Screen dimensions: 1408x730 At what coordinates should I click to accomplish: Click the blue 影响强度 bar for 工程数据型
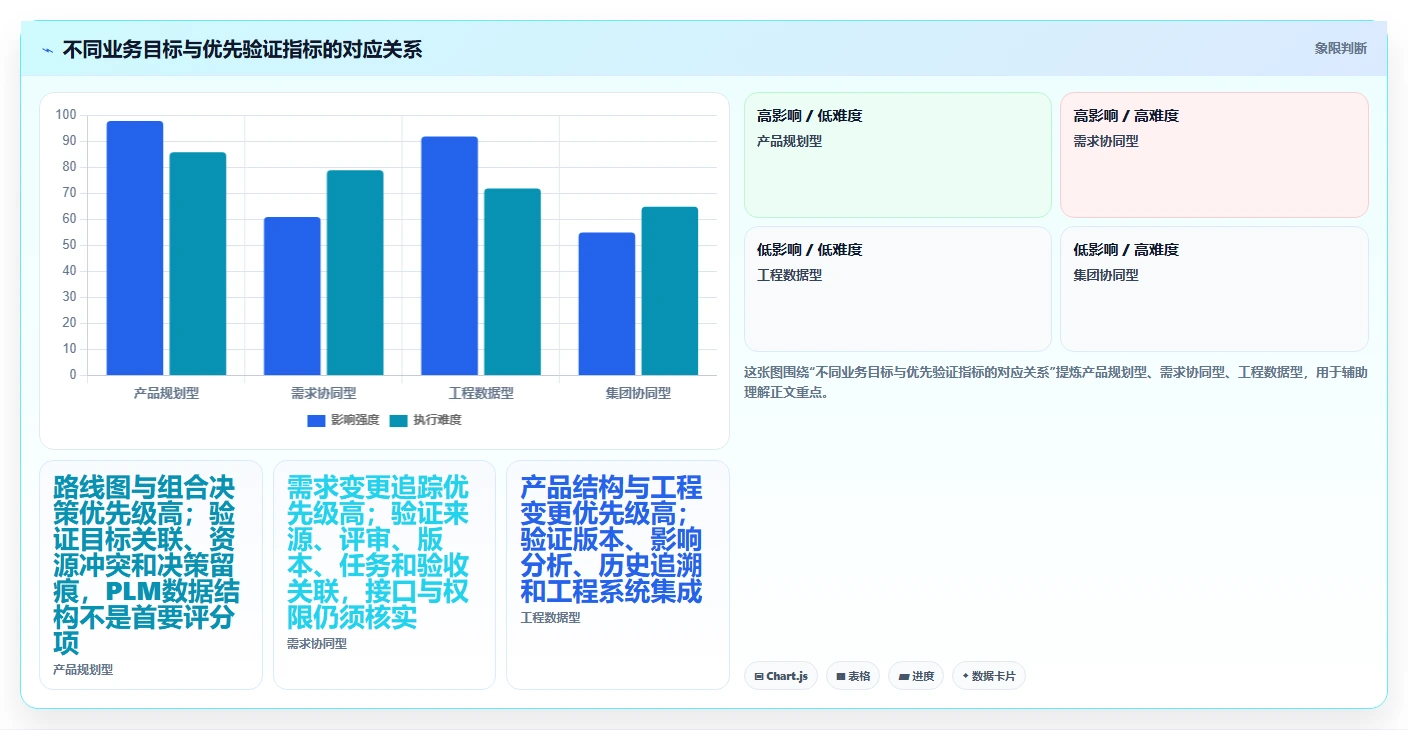pyautogui.click(x=449, y=256)
